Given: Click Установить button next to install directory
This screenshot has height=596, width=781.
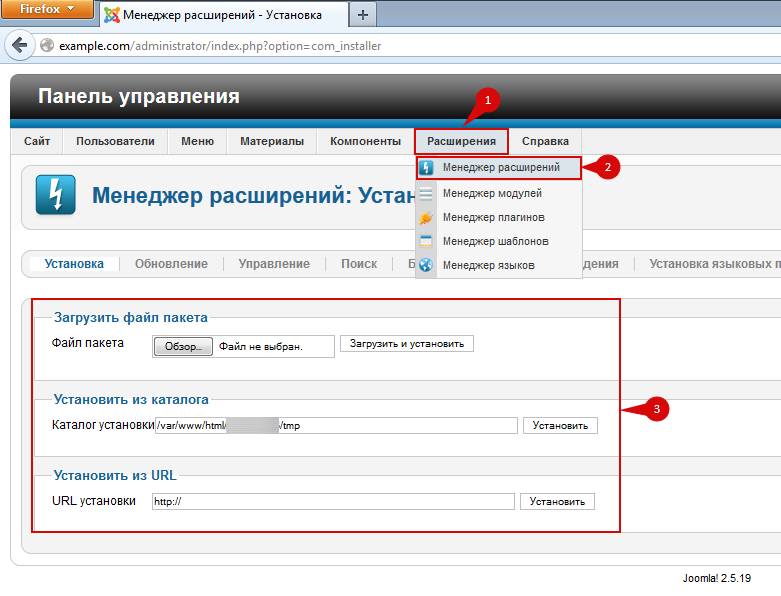Looking at the screenshot, I should pyautogui.click(x=560, y=425).
